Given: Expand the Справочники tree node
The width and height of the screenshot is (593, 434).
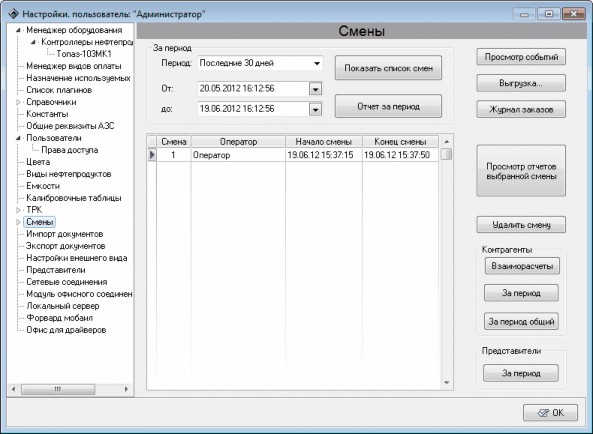Looking at the screenshot, I should click(x=18, y=102).
